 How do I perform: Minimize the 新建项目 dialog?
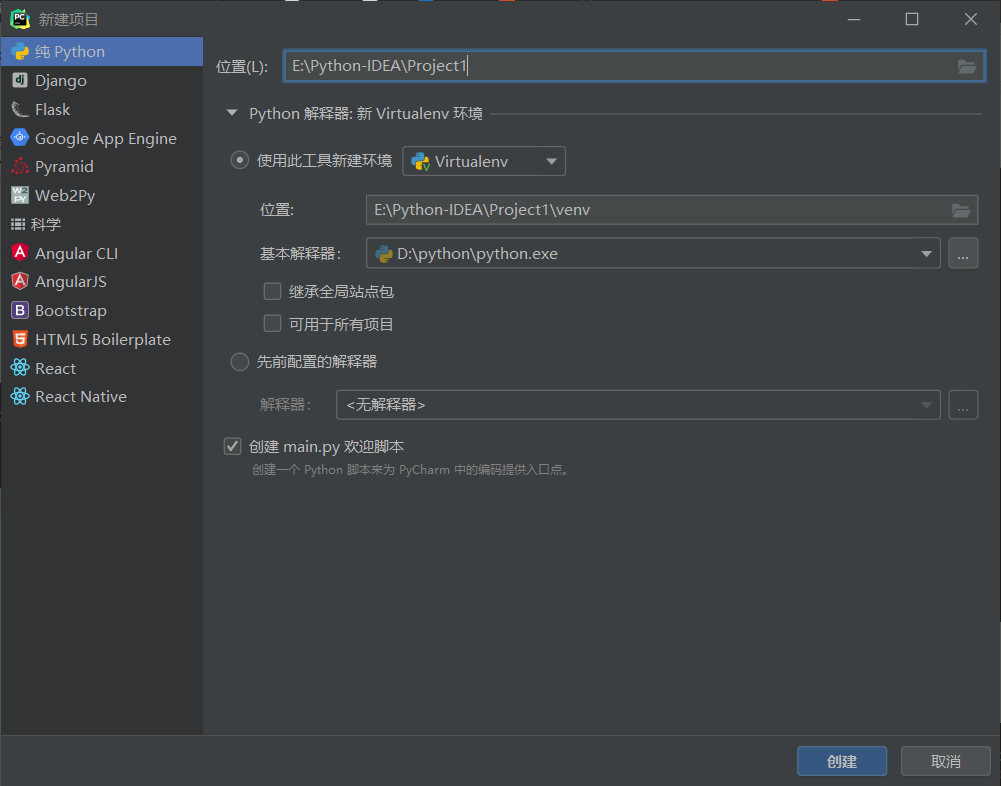[x=854, y=19]
